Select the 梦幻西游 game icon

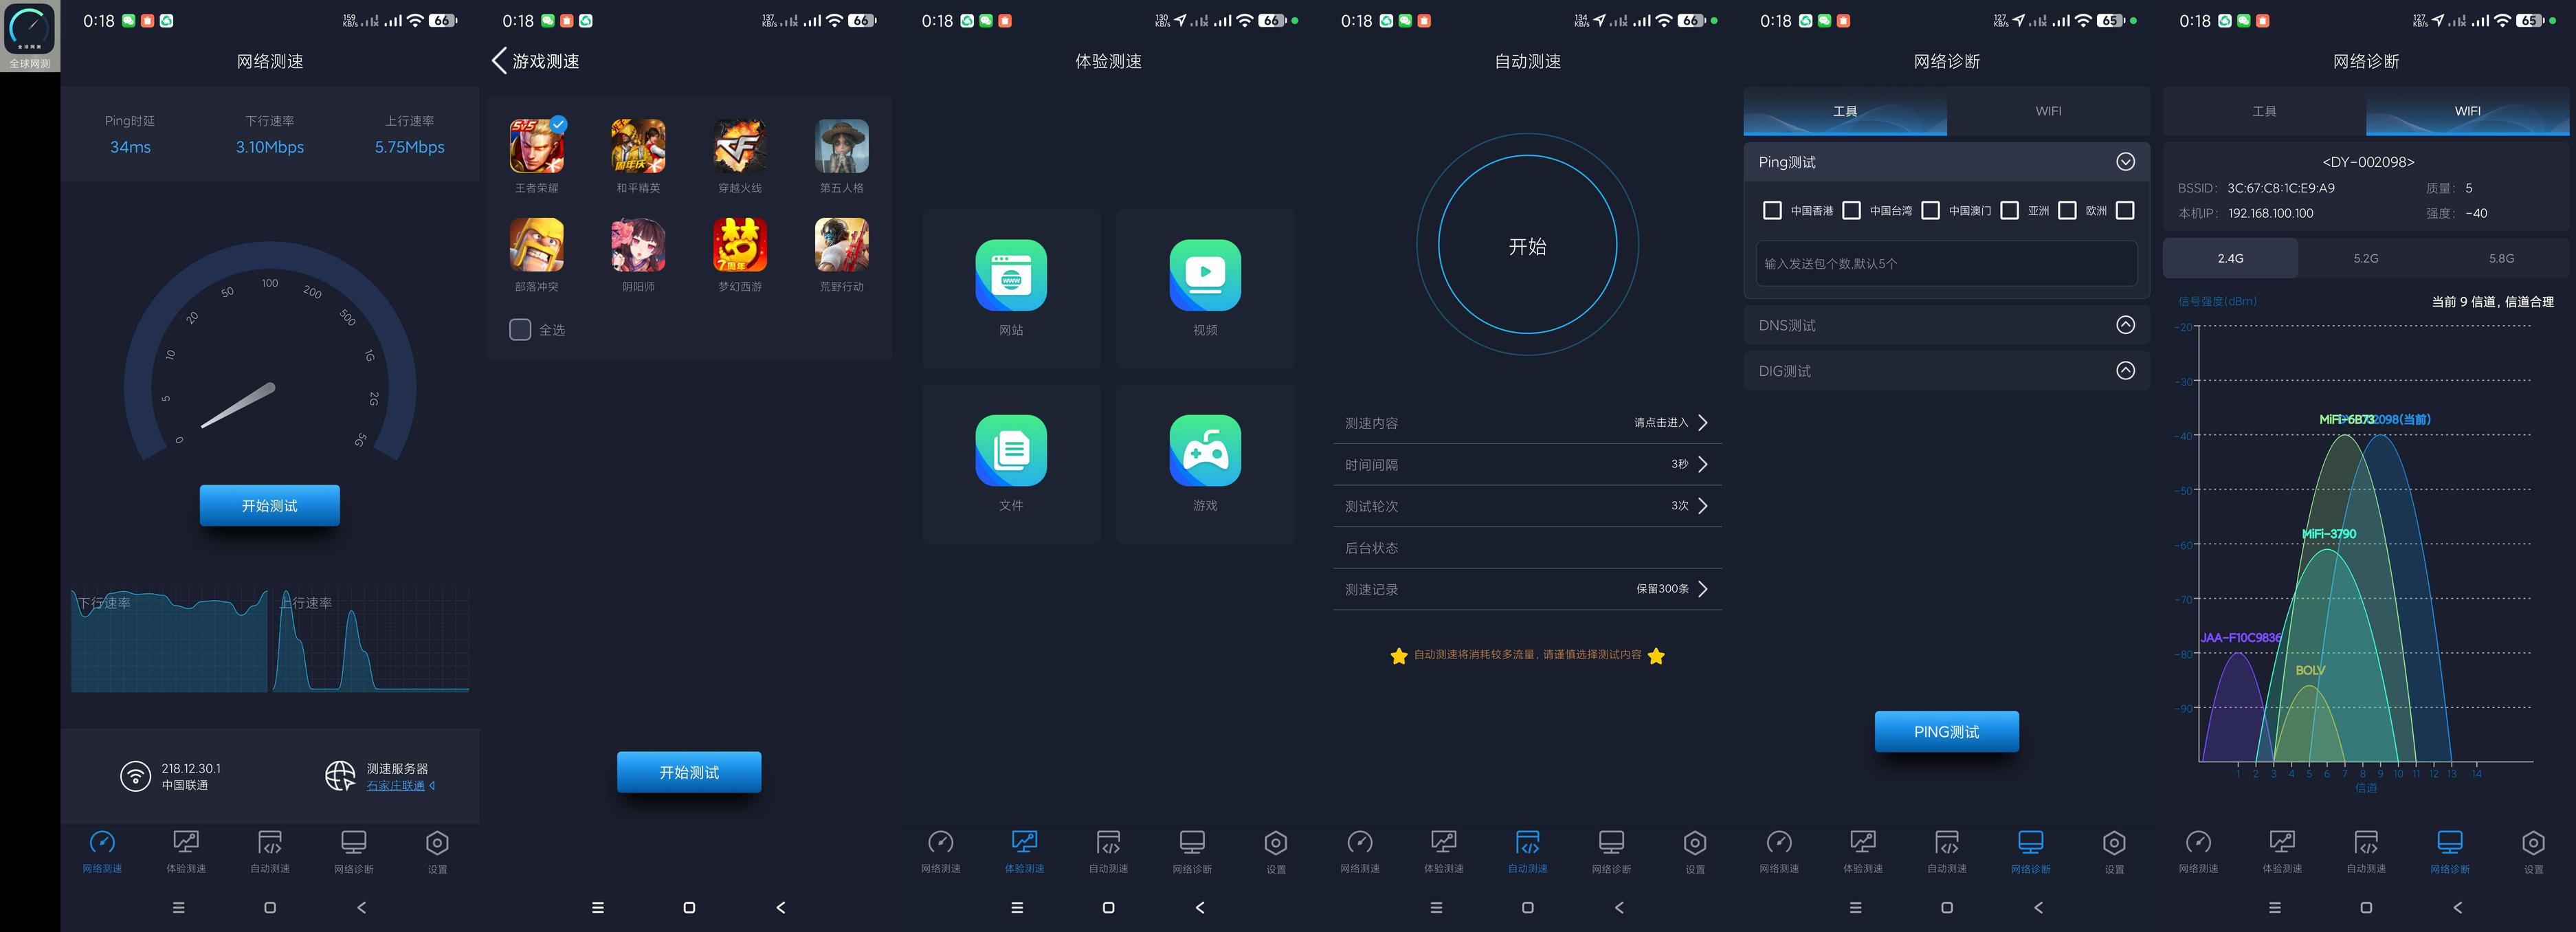[740, 245]
